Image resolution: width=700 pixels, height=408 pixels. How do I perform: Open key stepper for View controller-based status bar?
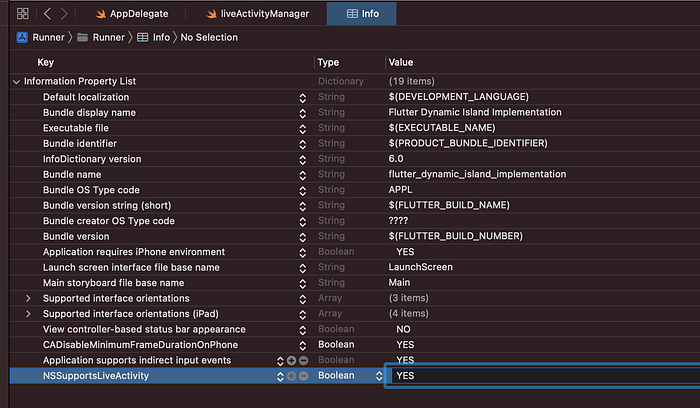(x=303, y=330)
